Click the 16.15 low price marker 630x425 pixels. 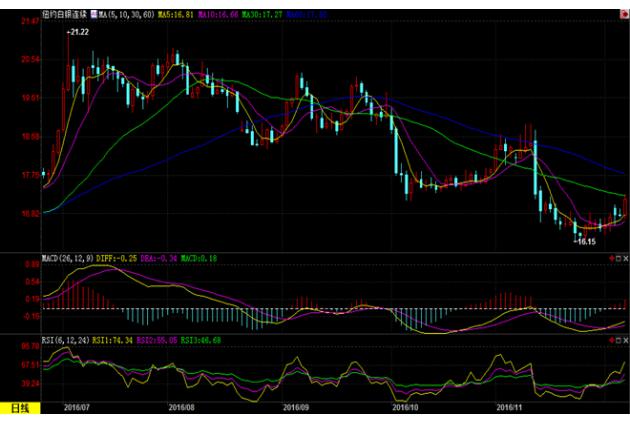point(583,241)
